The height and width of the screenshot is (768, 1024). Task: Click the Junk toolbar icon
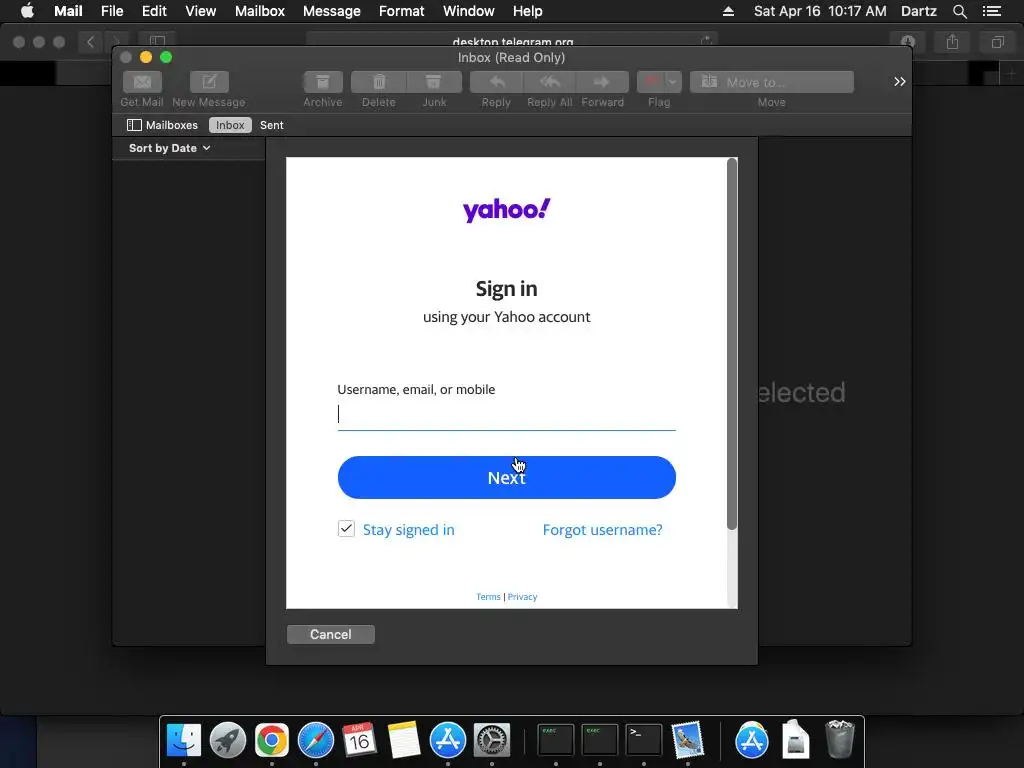click(434, 82)
